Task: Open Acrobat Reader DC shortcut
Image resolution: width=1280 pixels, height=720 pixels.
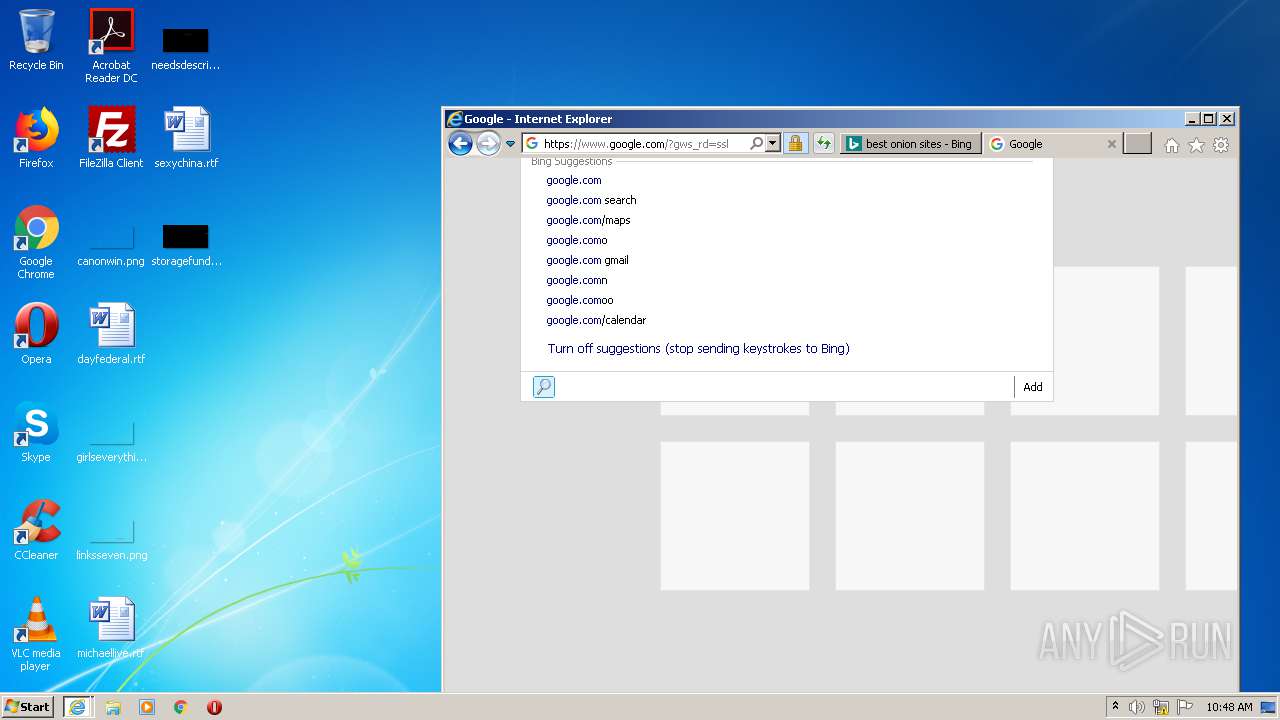Action: 111,45
